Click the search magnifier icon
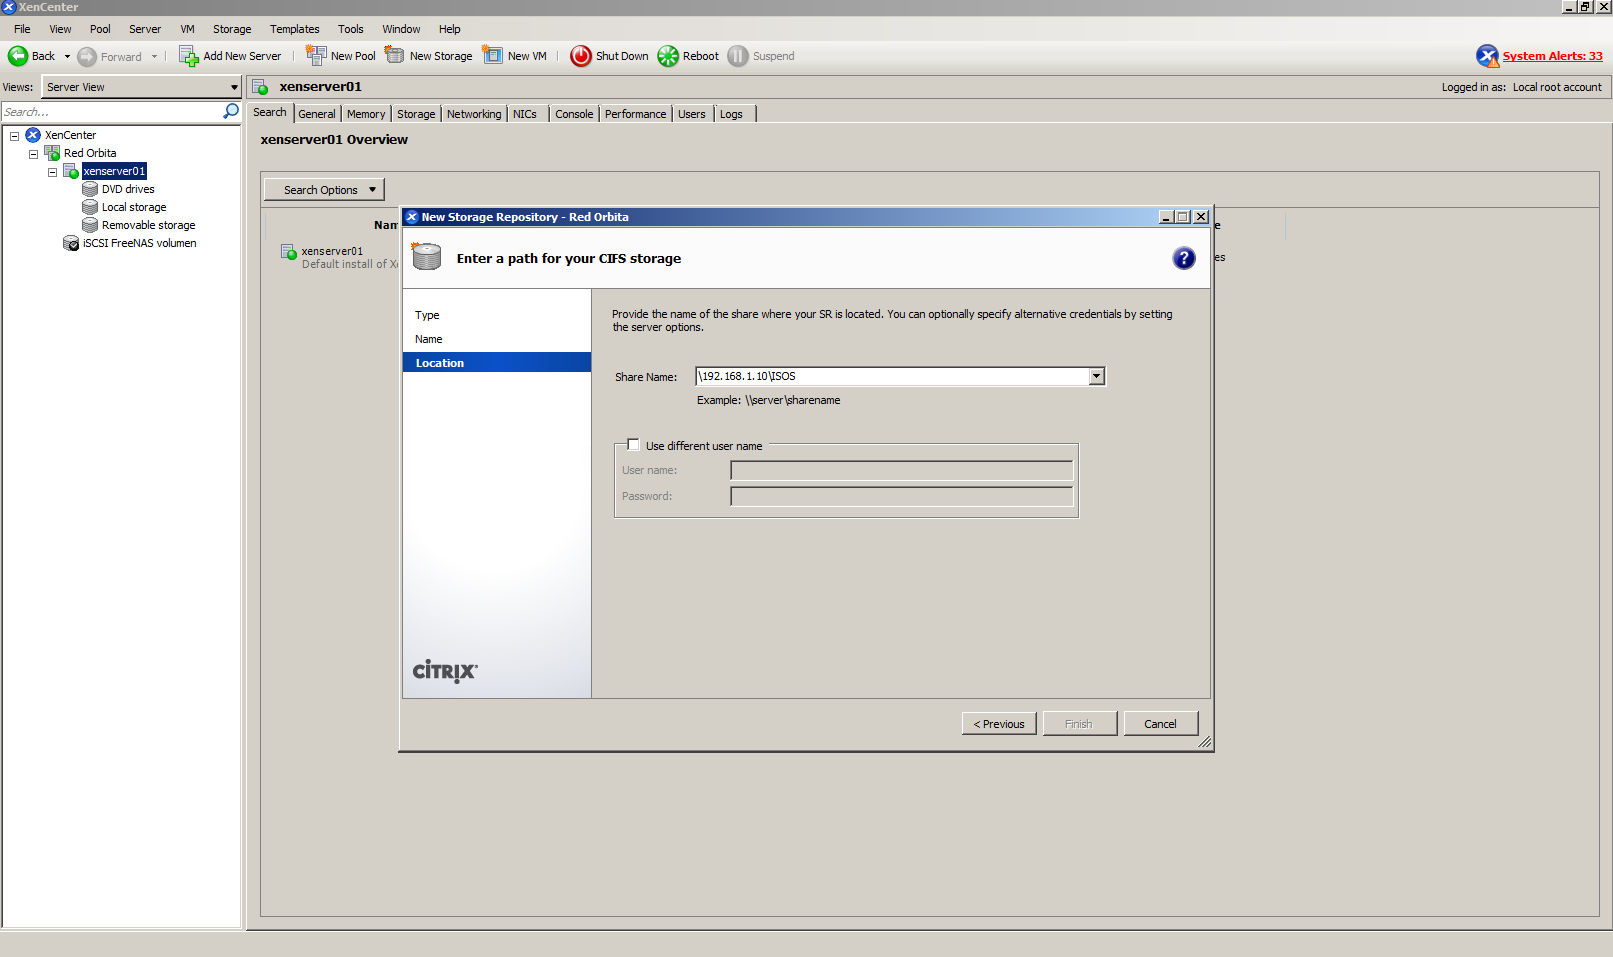 click(x=231, y=111)
